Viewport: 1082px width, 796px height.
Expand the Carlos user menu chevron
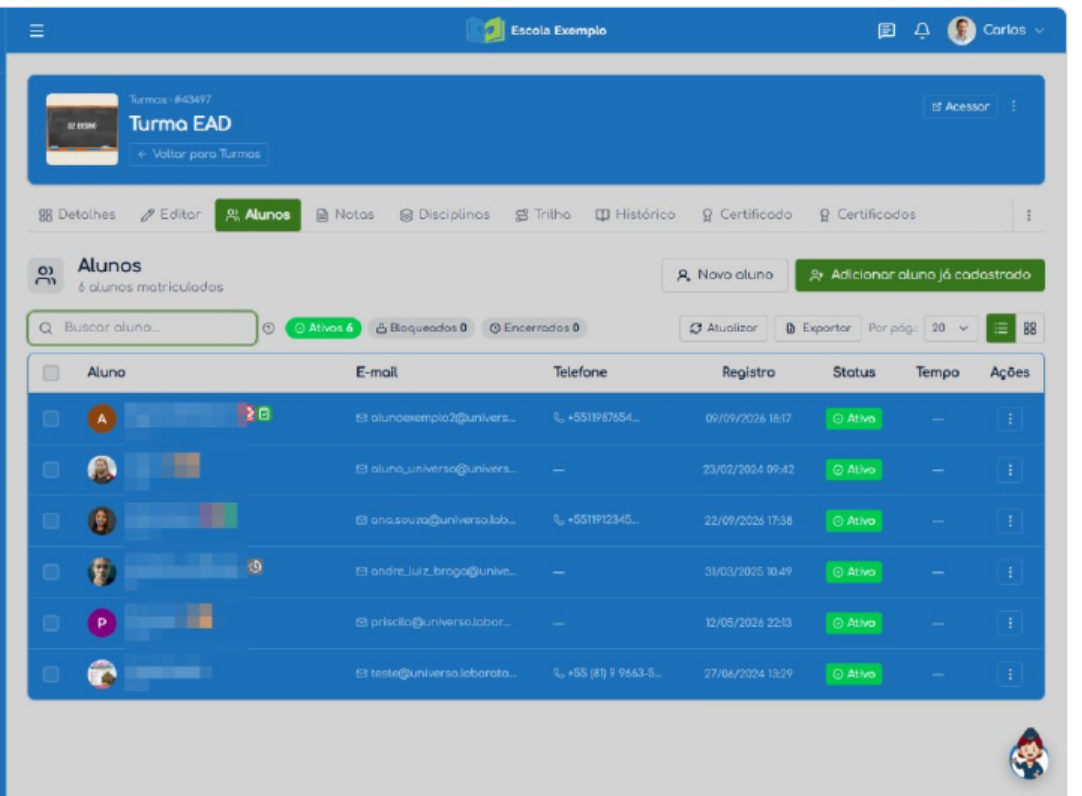[1039, 30]
